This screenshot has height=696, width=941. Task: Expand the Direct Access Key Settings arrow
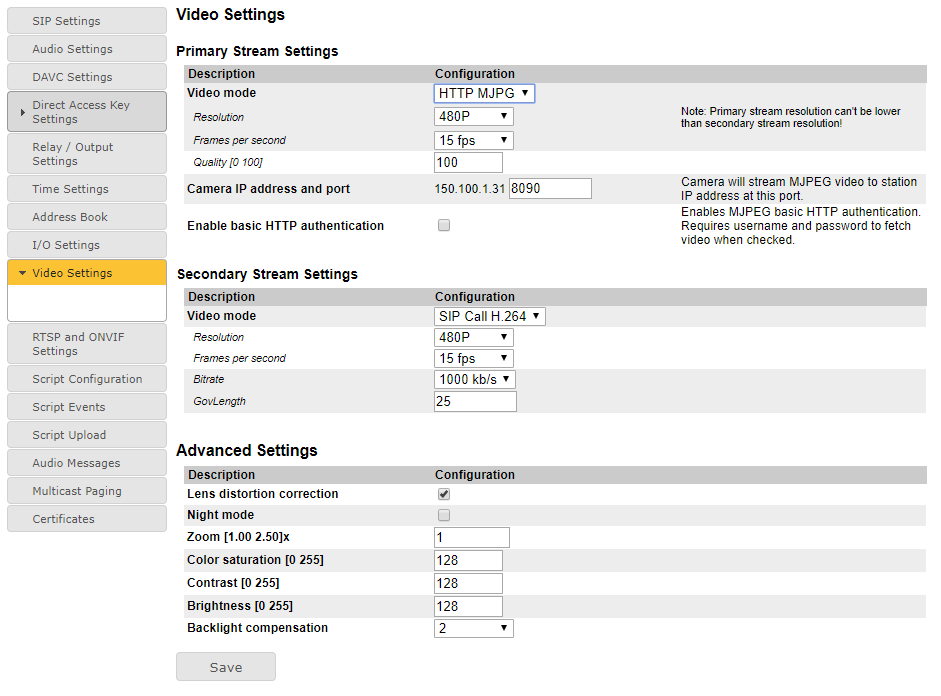point(23,112)
